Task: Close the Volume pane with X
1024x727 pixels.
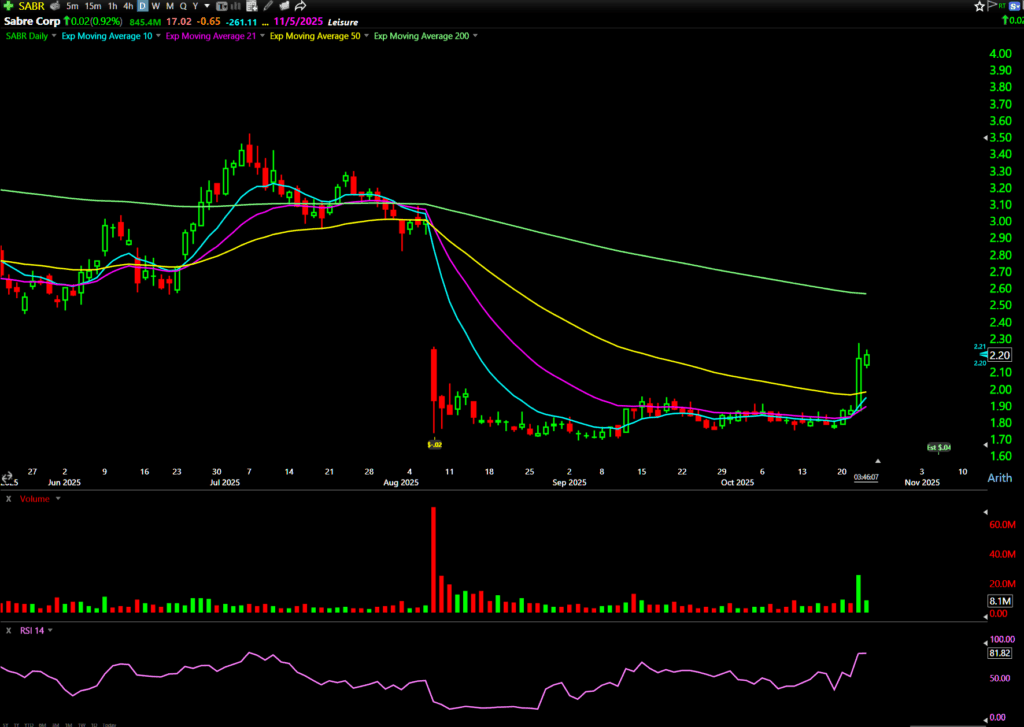Action: (x=8, y=497)
